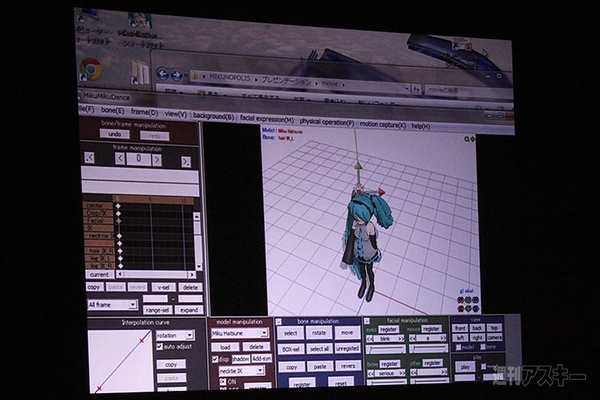600x400 pixels.
Task: Click the range-sel button
Action: pos(158,310)
